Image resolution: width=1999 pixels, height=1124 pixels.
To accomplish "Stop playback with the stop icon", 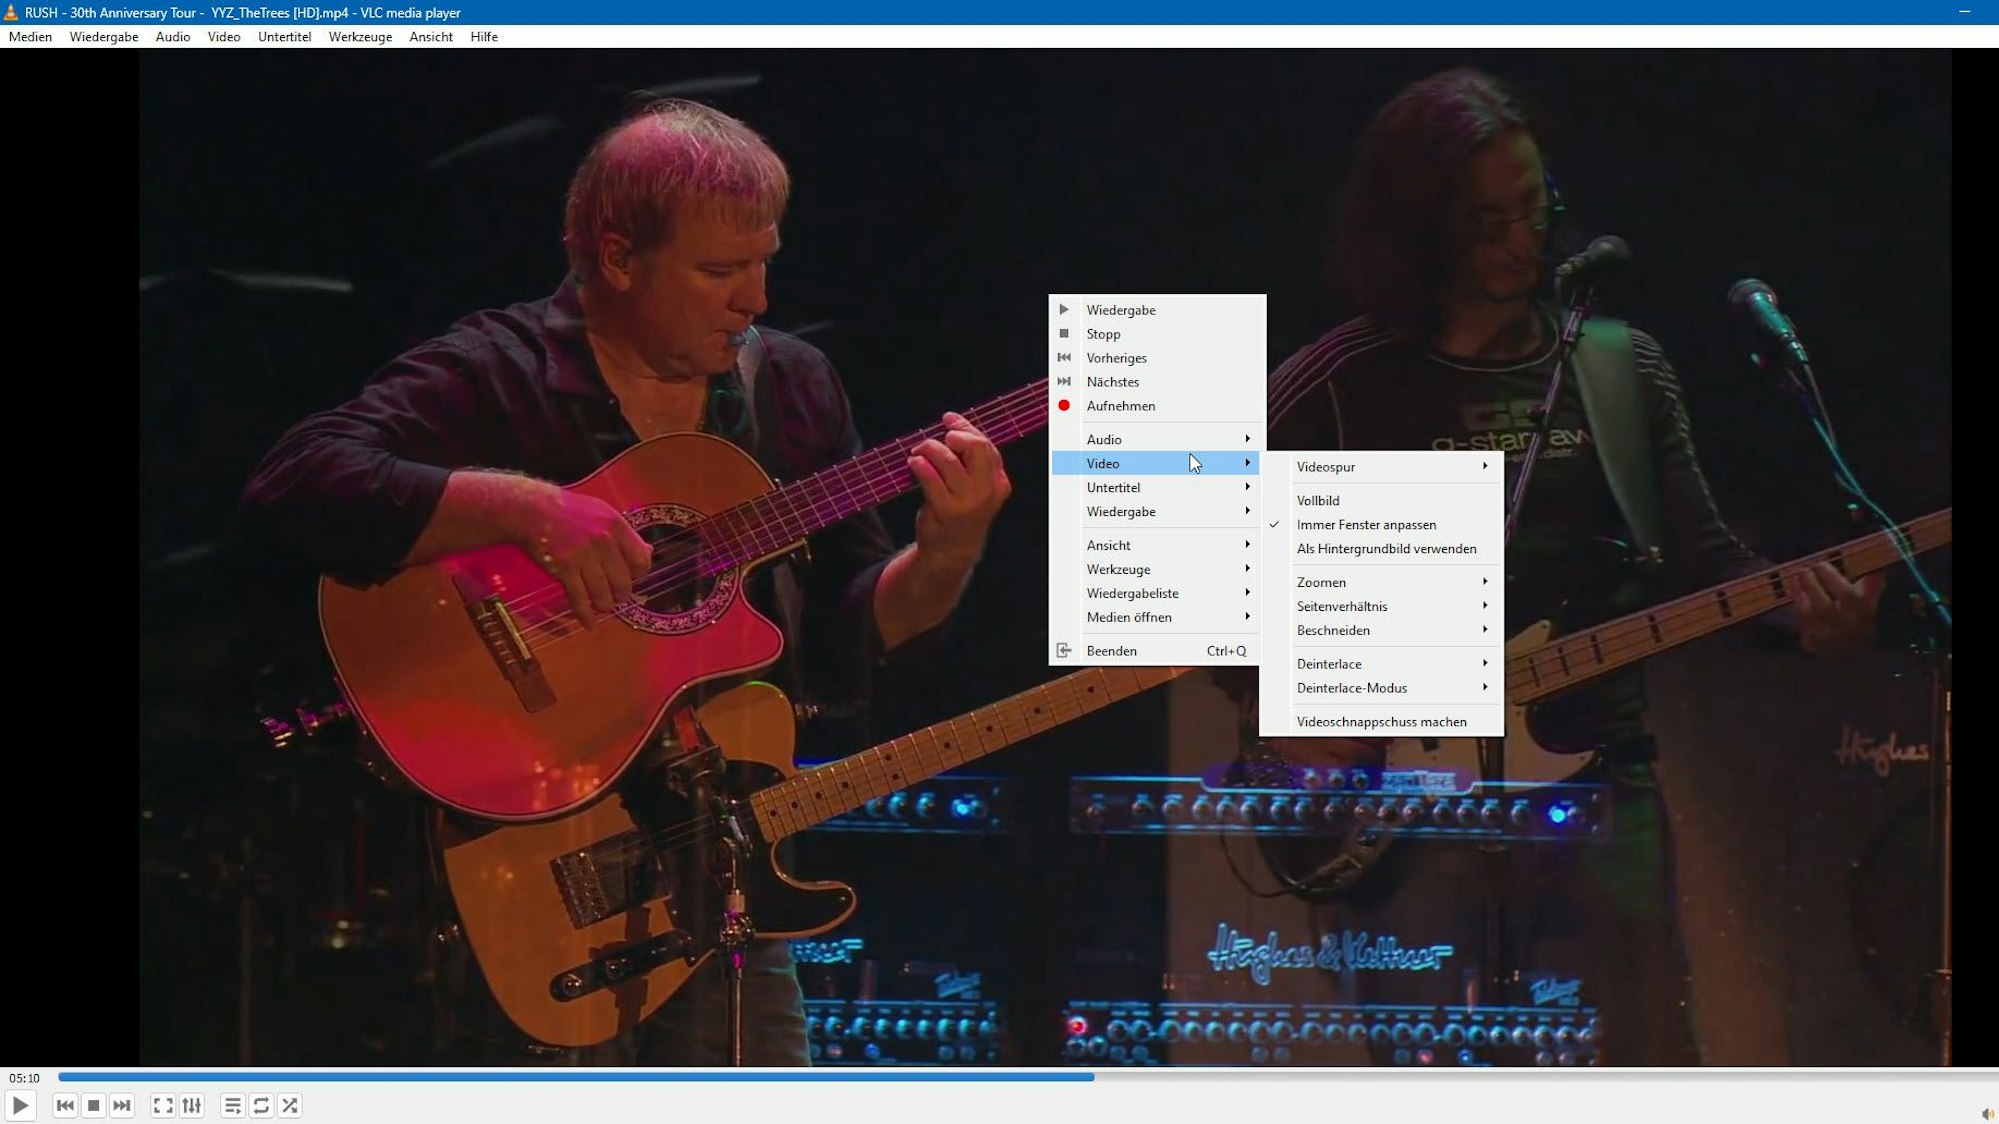I will (93, 1106).
